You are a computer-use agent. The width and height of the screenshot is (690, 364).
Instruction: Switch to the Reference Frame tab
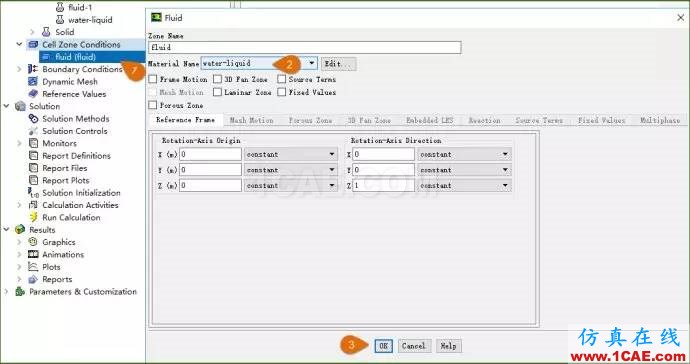[x=185, y=120]
